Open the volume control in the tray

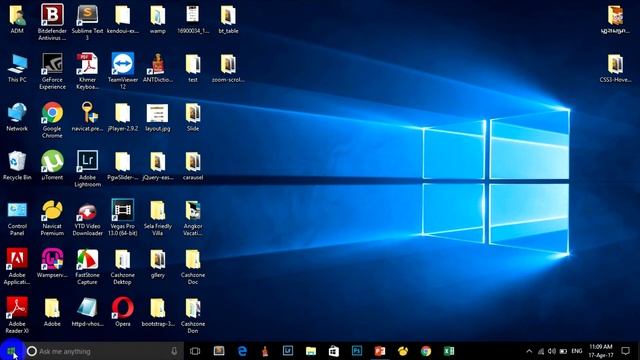(552, 351)
